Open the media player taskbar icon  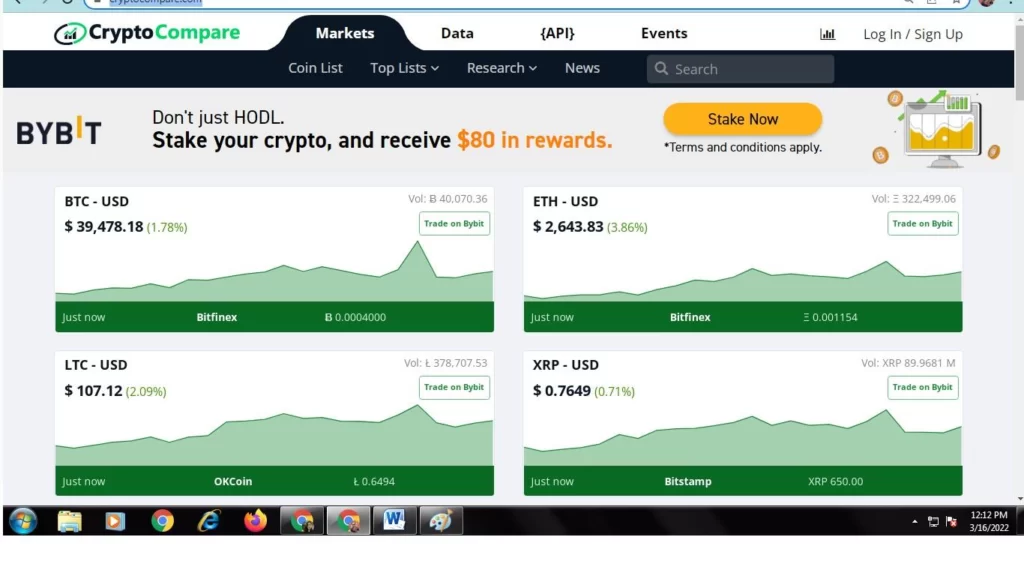tap(115, 521)
